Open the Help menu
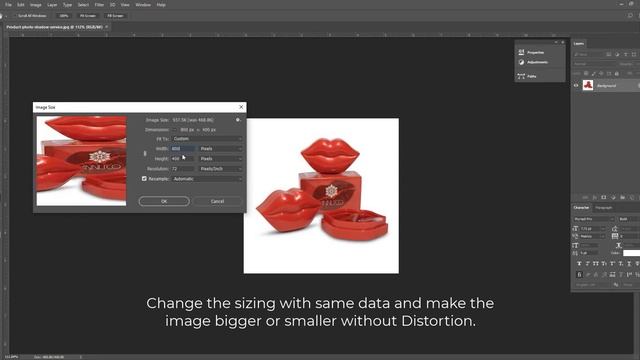 [161, 5]
